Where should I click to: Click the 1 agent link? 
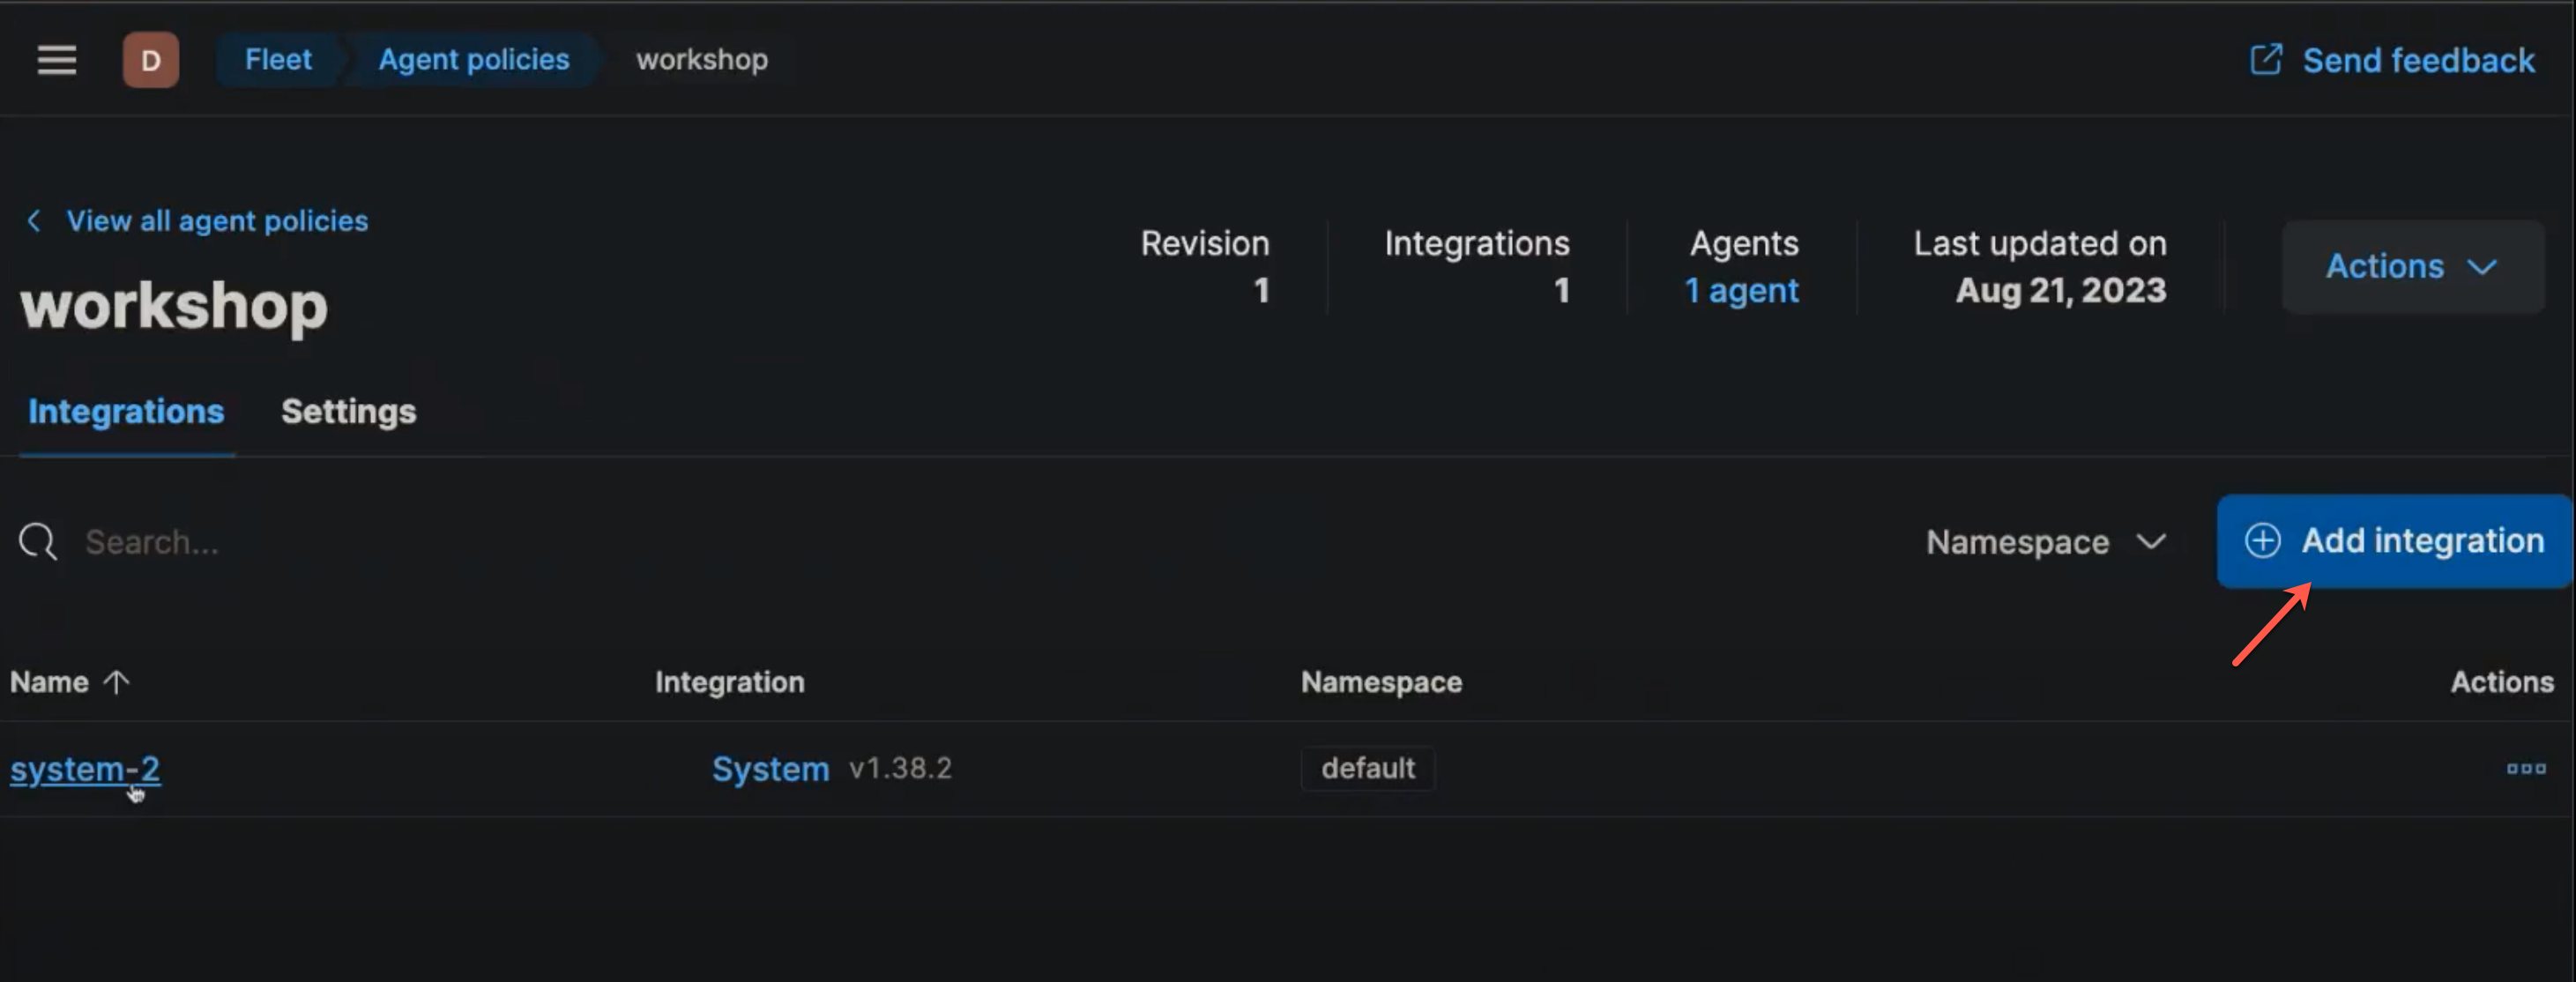tap(1741, 290)
